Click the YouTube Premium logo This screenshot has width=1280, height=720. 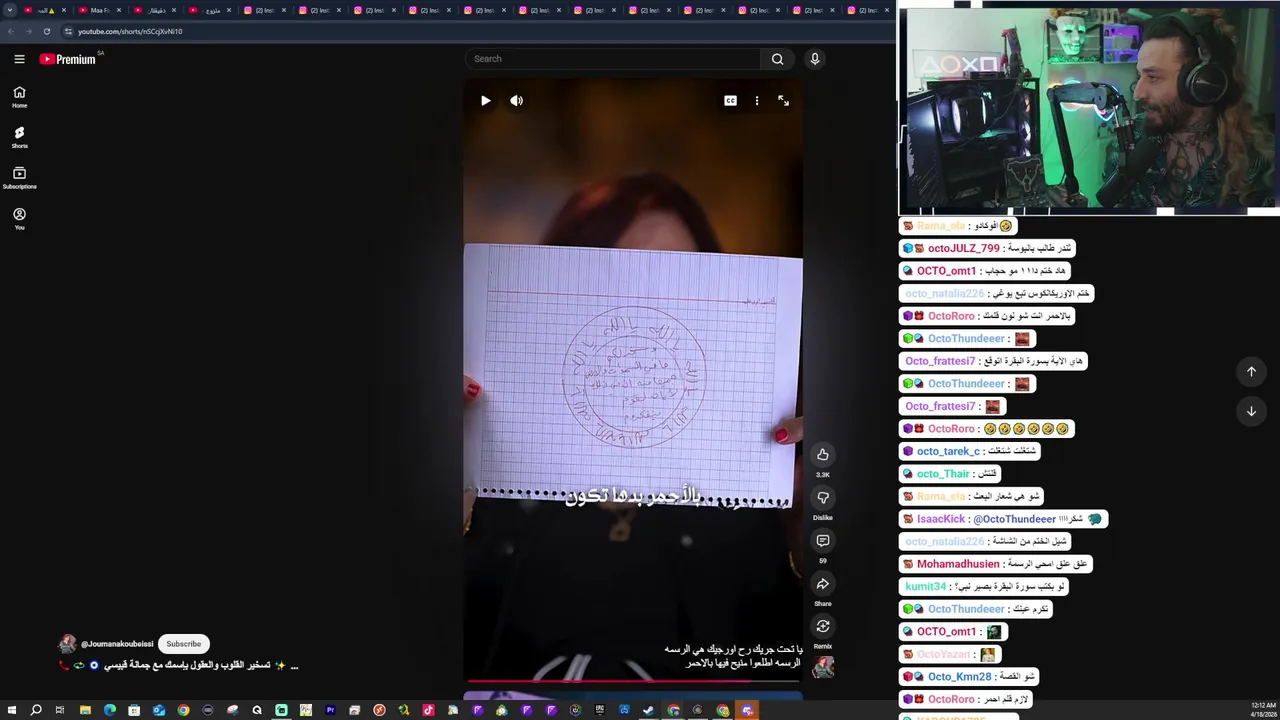pos(68,59)
